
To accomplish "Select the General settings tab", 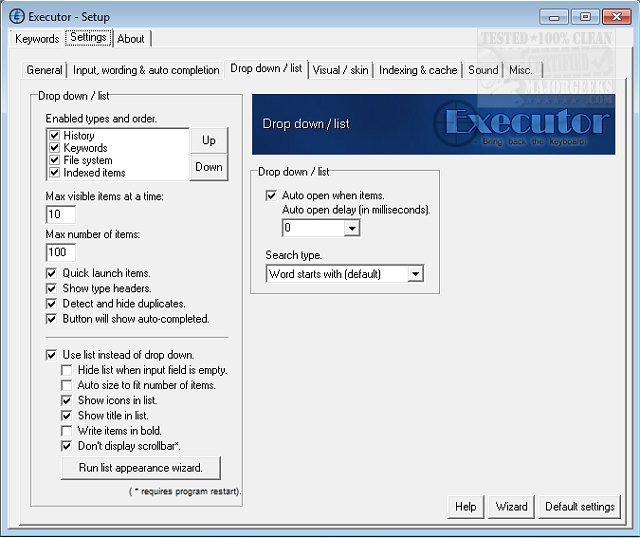I will [x=44, y=70].
